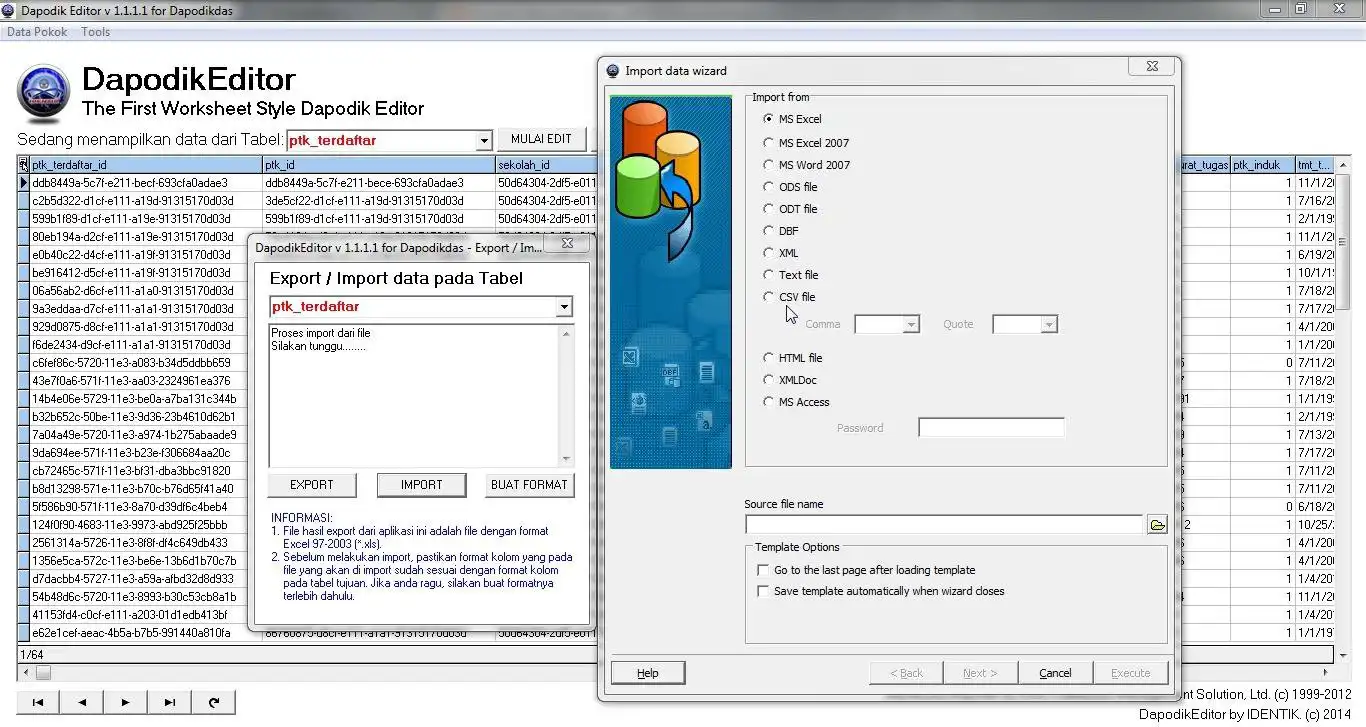Click Help in the import wizard
The image size is (1366, 727).
click(x=648, y=673)
